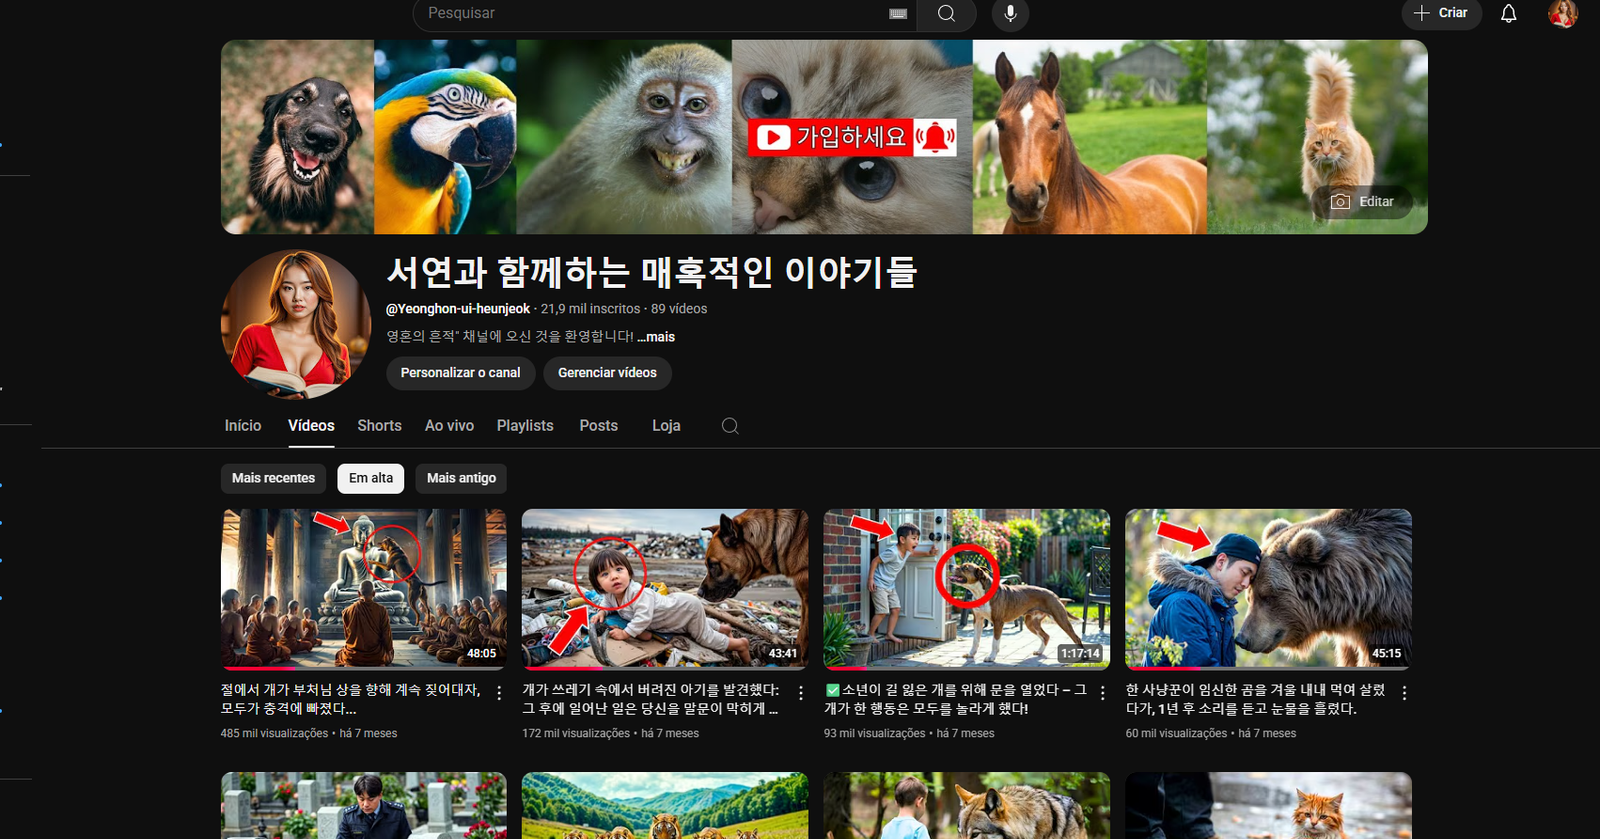Open the channel profile picture
The width and height of the screenshot is (1600, 839).
coord(295,323)
